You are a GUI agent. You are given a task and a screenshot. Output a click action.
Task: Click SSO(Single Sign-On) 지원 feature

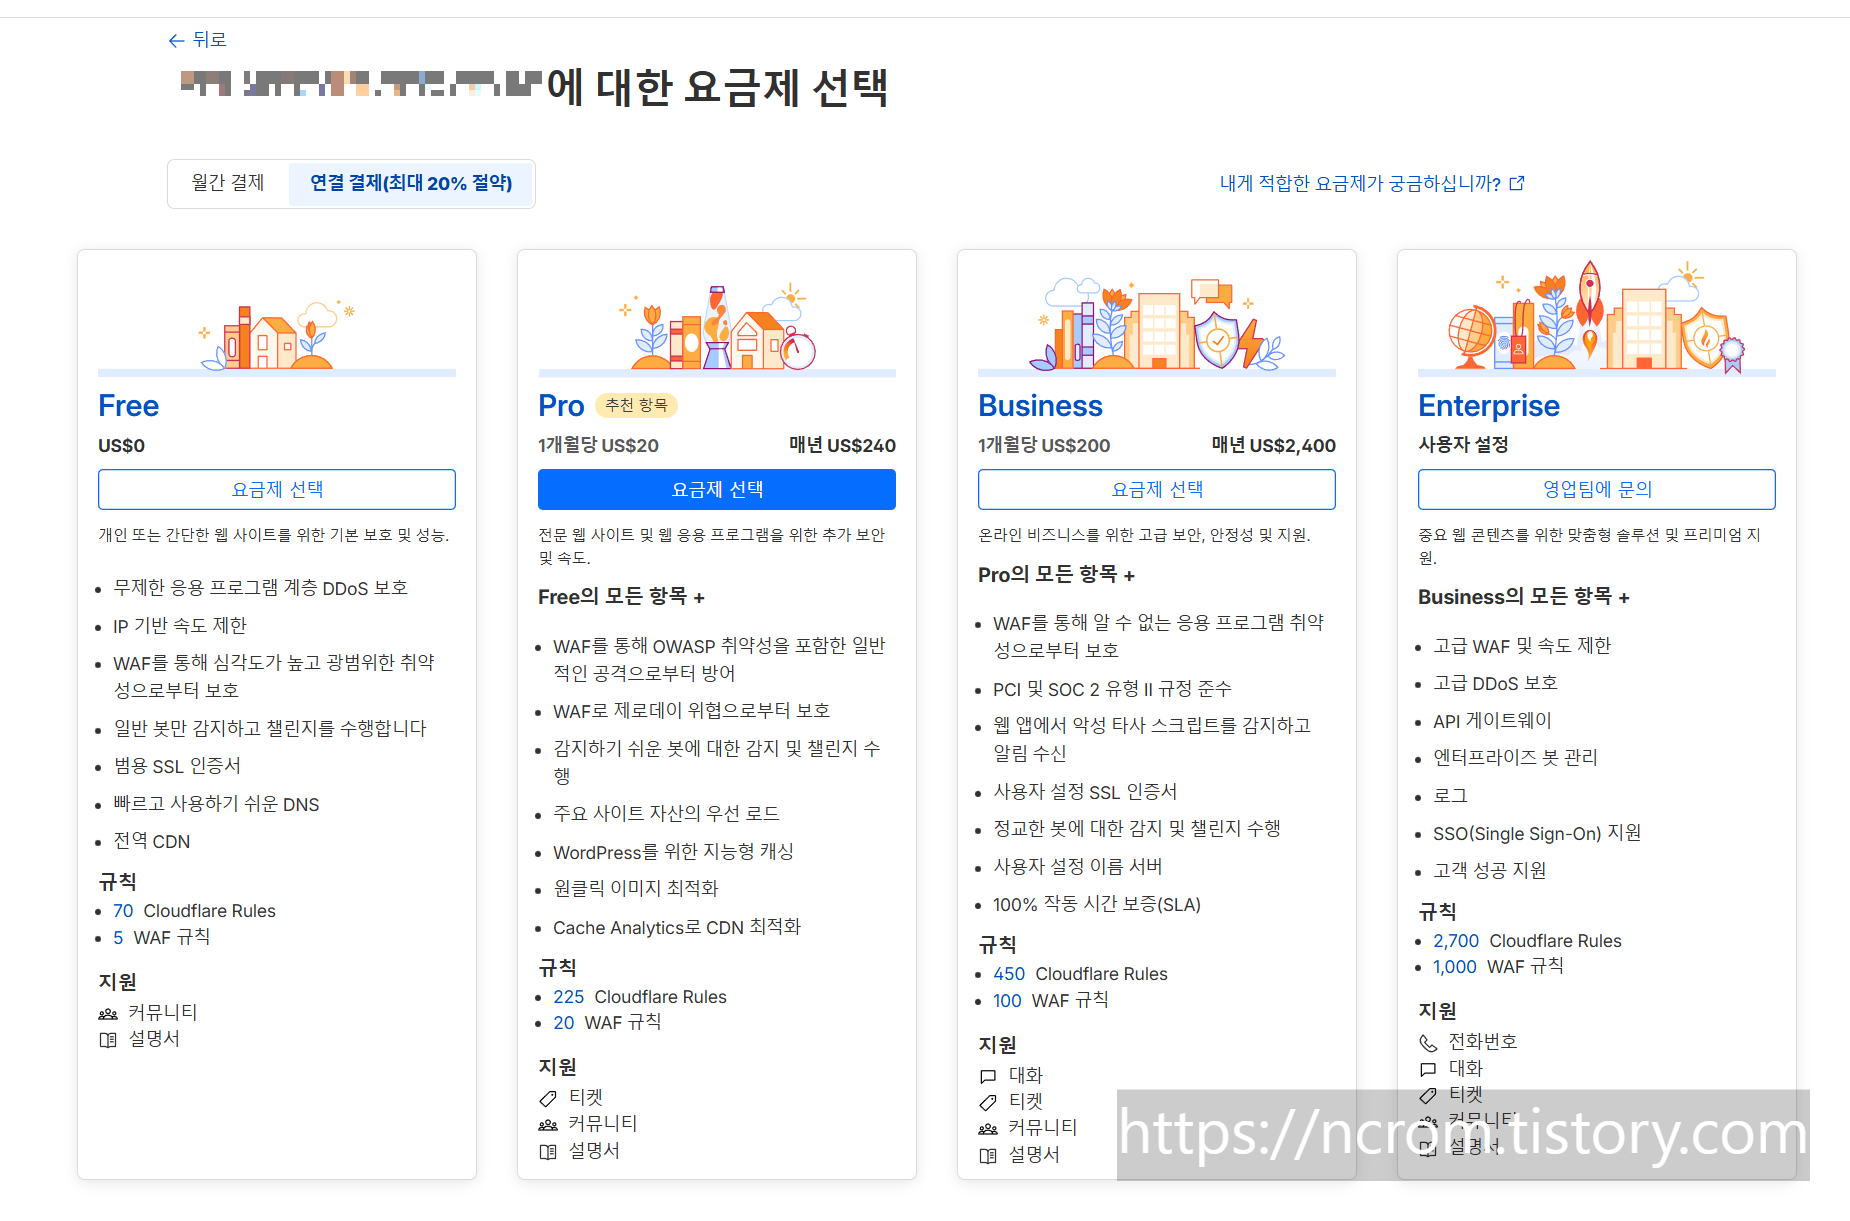[x=1537, y=833]
